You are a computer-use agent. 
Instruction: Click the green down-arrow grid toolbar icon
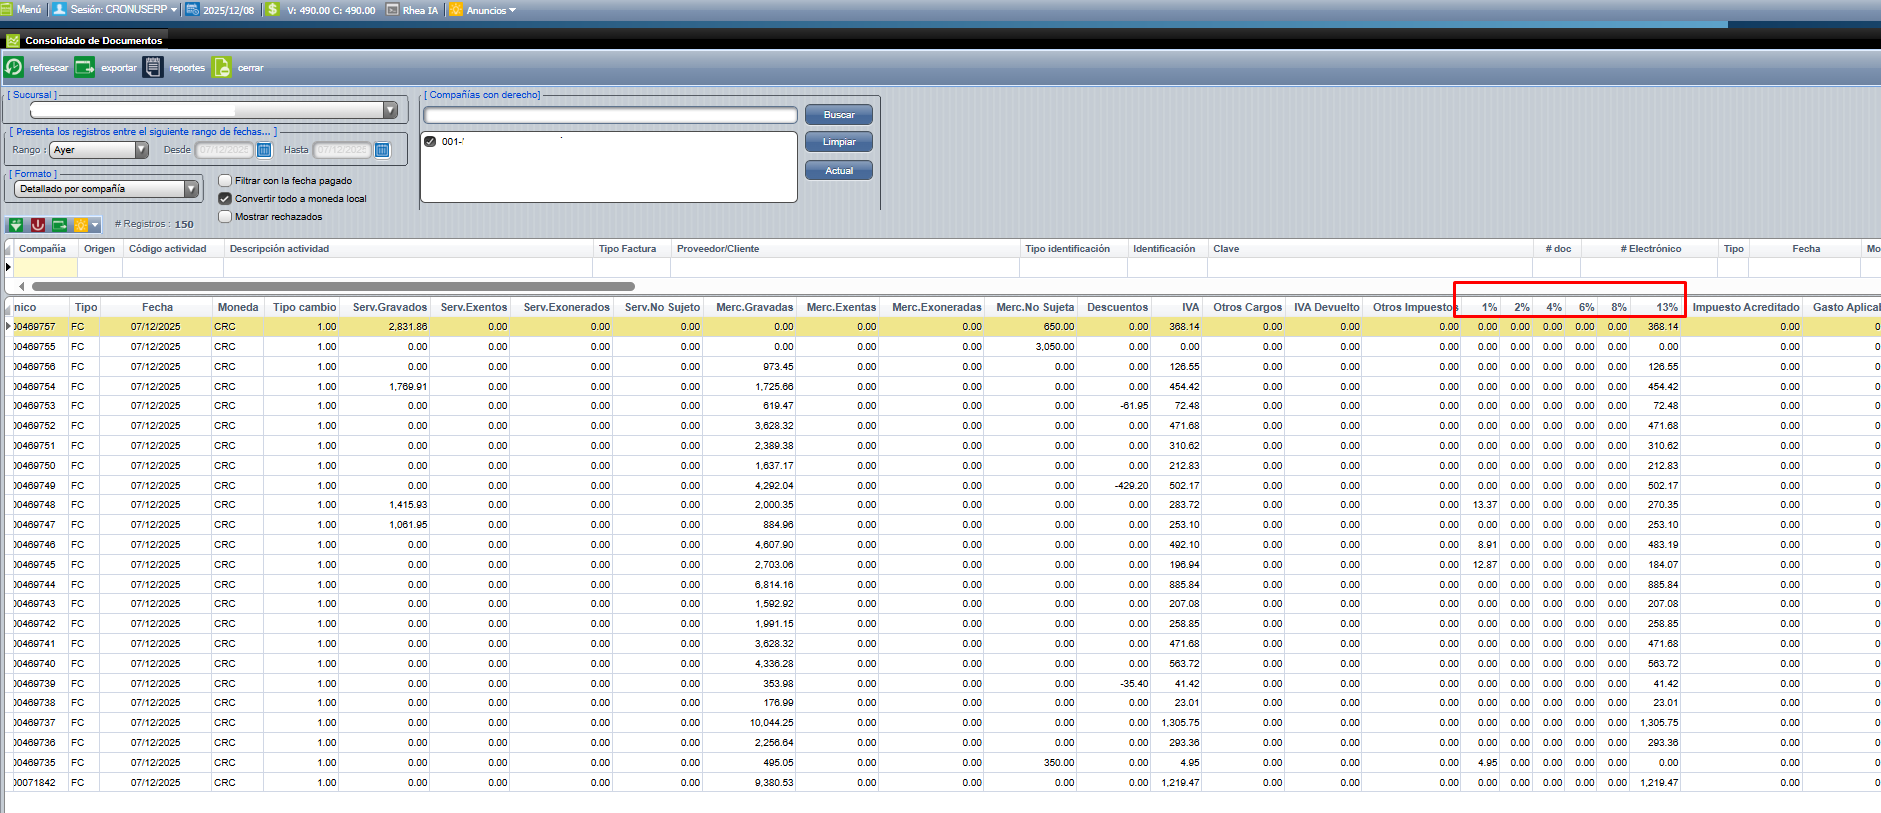pyautogui.click(x=16, y=225)
